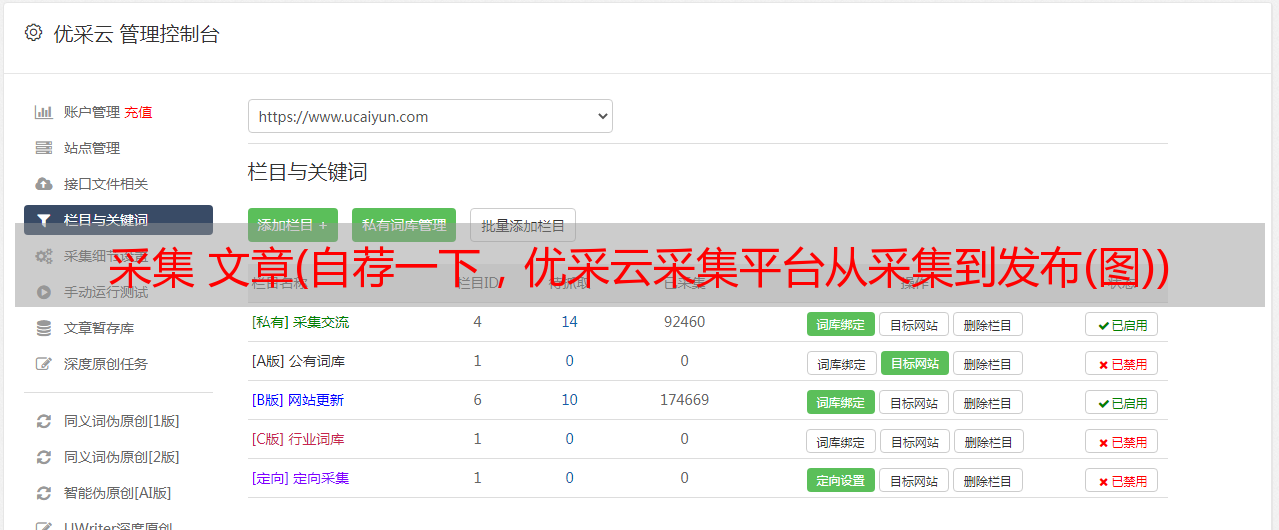Toggle 已禁用 status for 公有词库

(x=1122, y=363)
